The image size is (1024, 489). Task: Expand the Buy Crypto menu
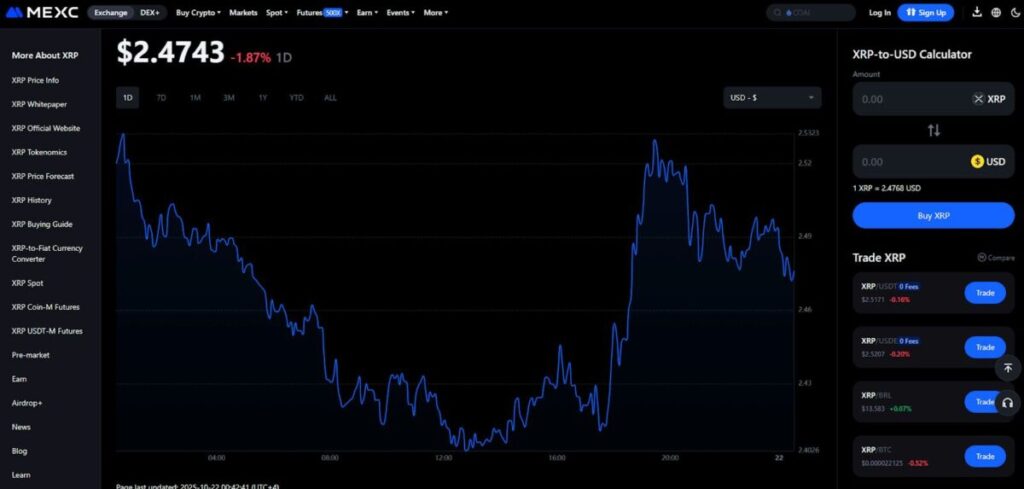(x=198, y=13)
